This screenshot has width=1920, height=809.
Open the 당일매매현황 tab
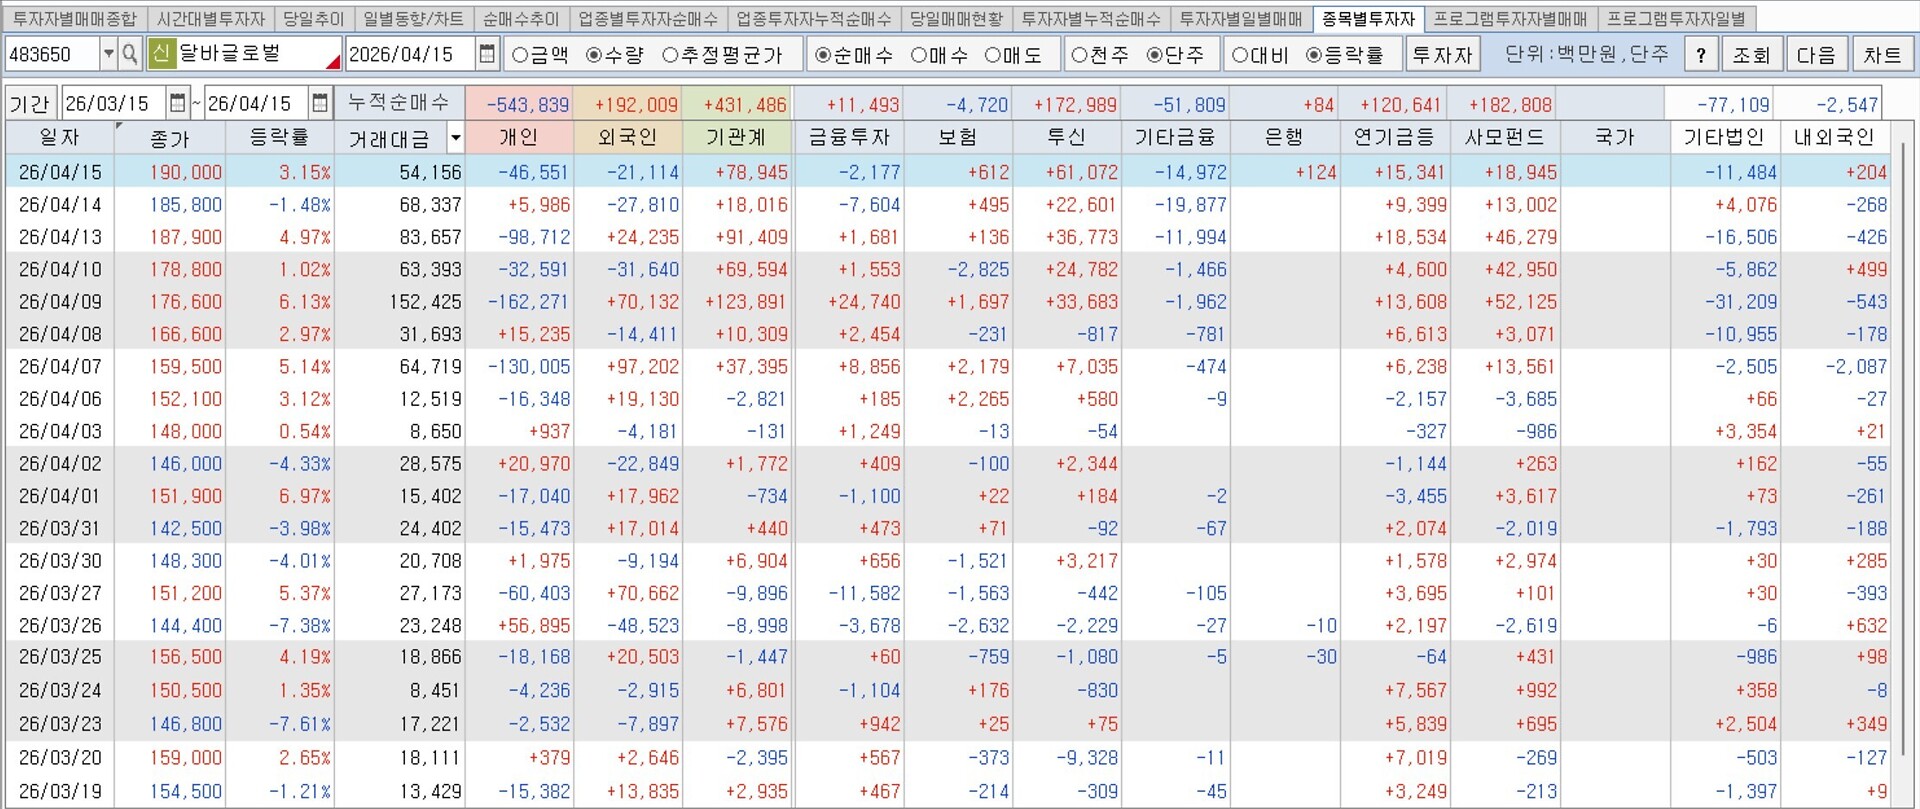(x=956, y=19)
